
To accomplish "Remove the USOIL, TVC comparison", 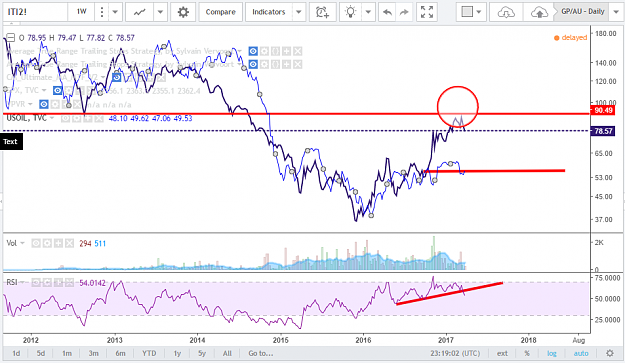I will pos(99,118).
